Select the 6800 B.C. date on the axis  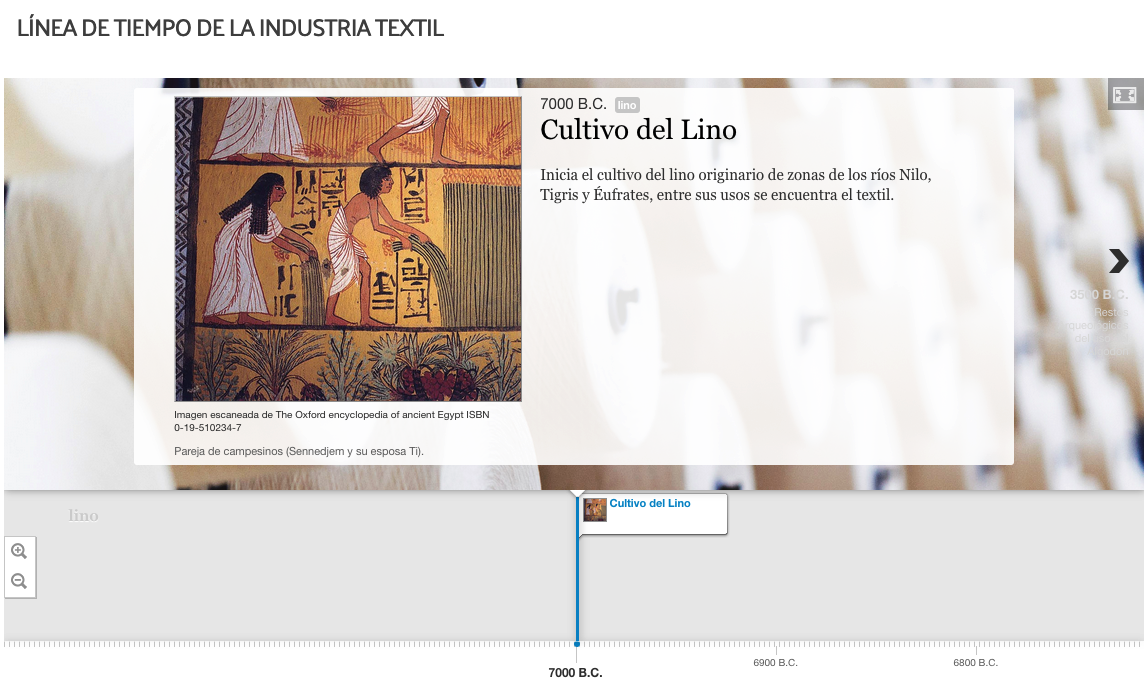click(x=975, y=663)
